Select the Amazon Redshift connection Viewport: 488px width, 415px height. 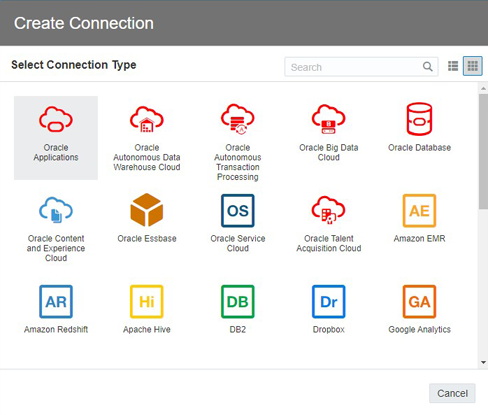[56, 320]
